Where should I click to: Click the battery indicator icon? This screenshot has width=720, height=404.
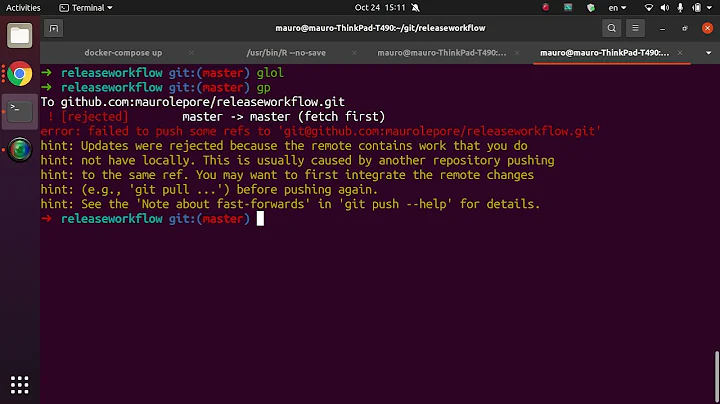[697, 8]
